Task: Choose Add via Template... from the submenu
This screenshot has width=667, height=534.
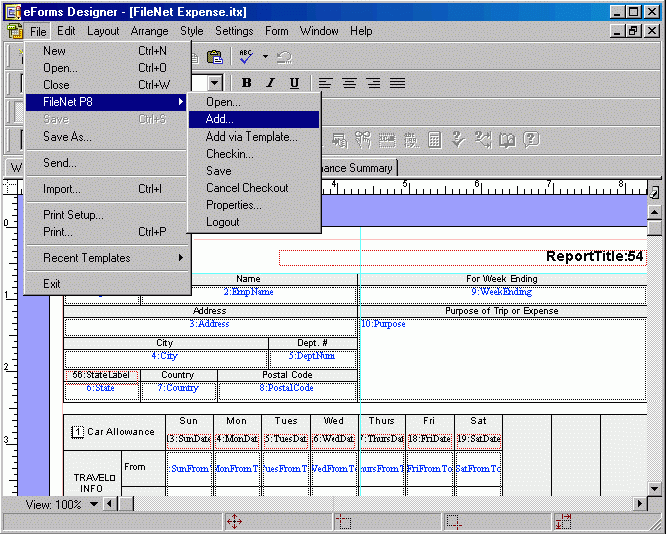Action: [x=254, y=137]
